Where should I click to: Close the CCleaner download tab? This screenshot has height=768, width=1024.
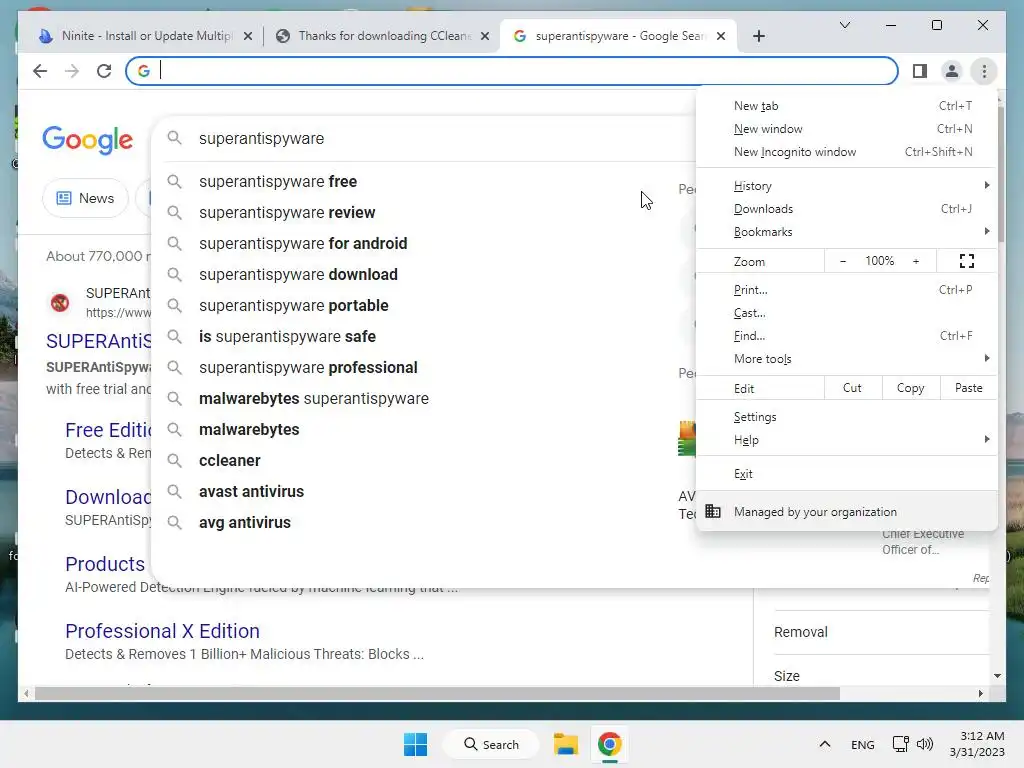(485, 36)
